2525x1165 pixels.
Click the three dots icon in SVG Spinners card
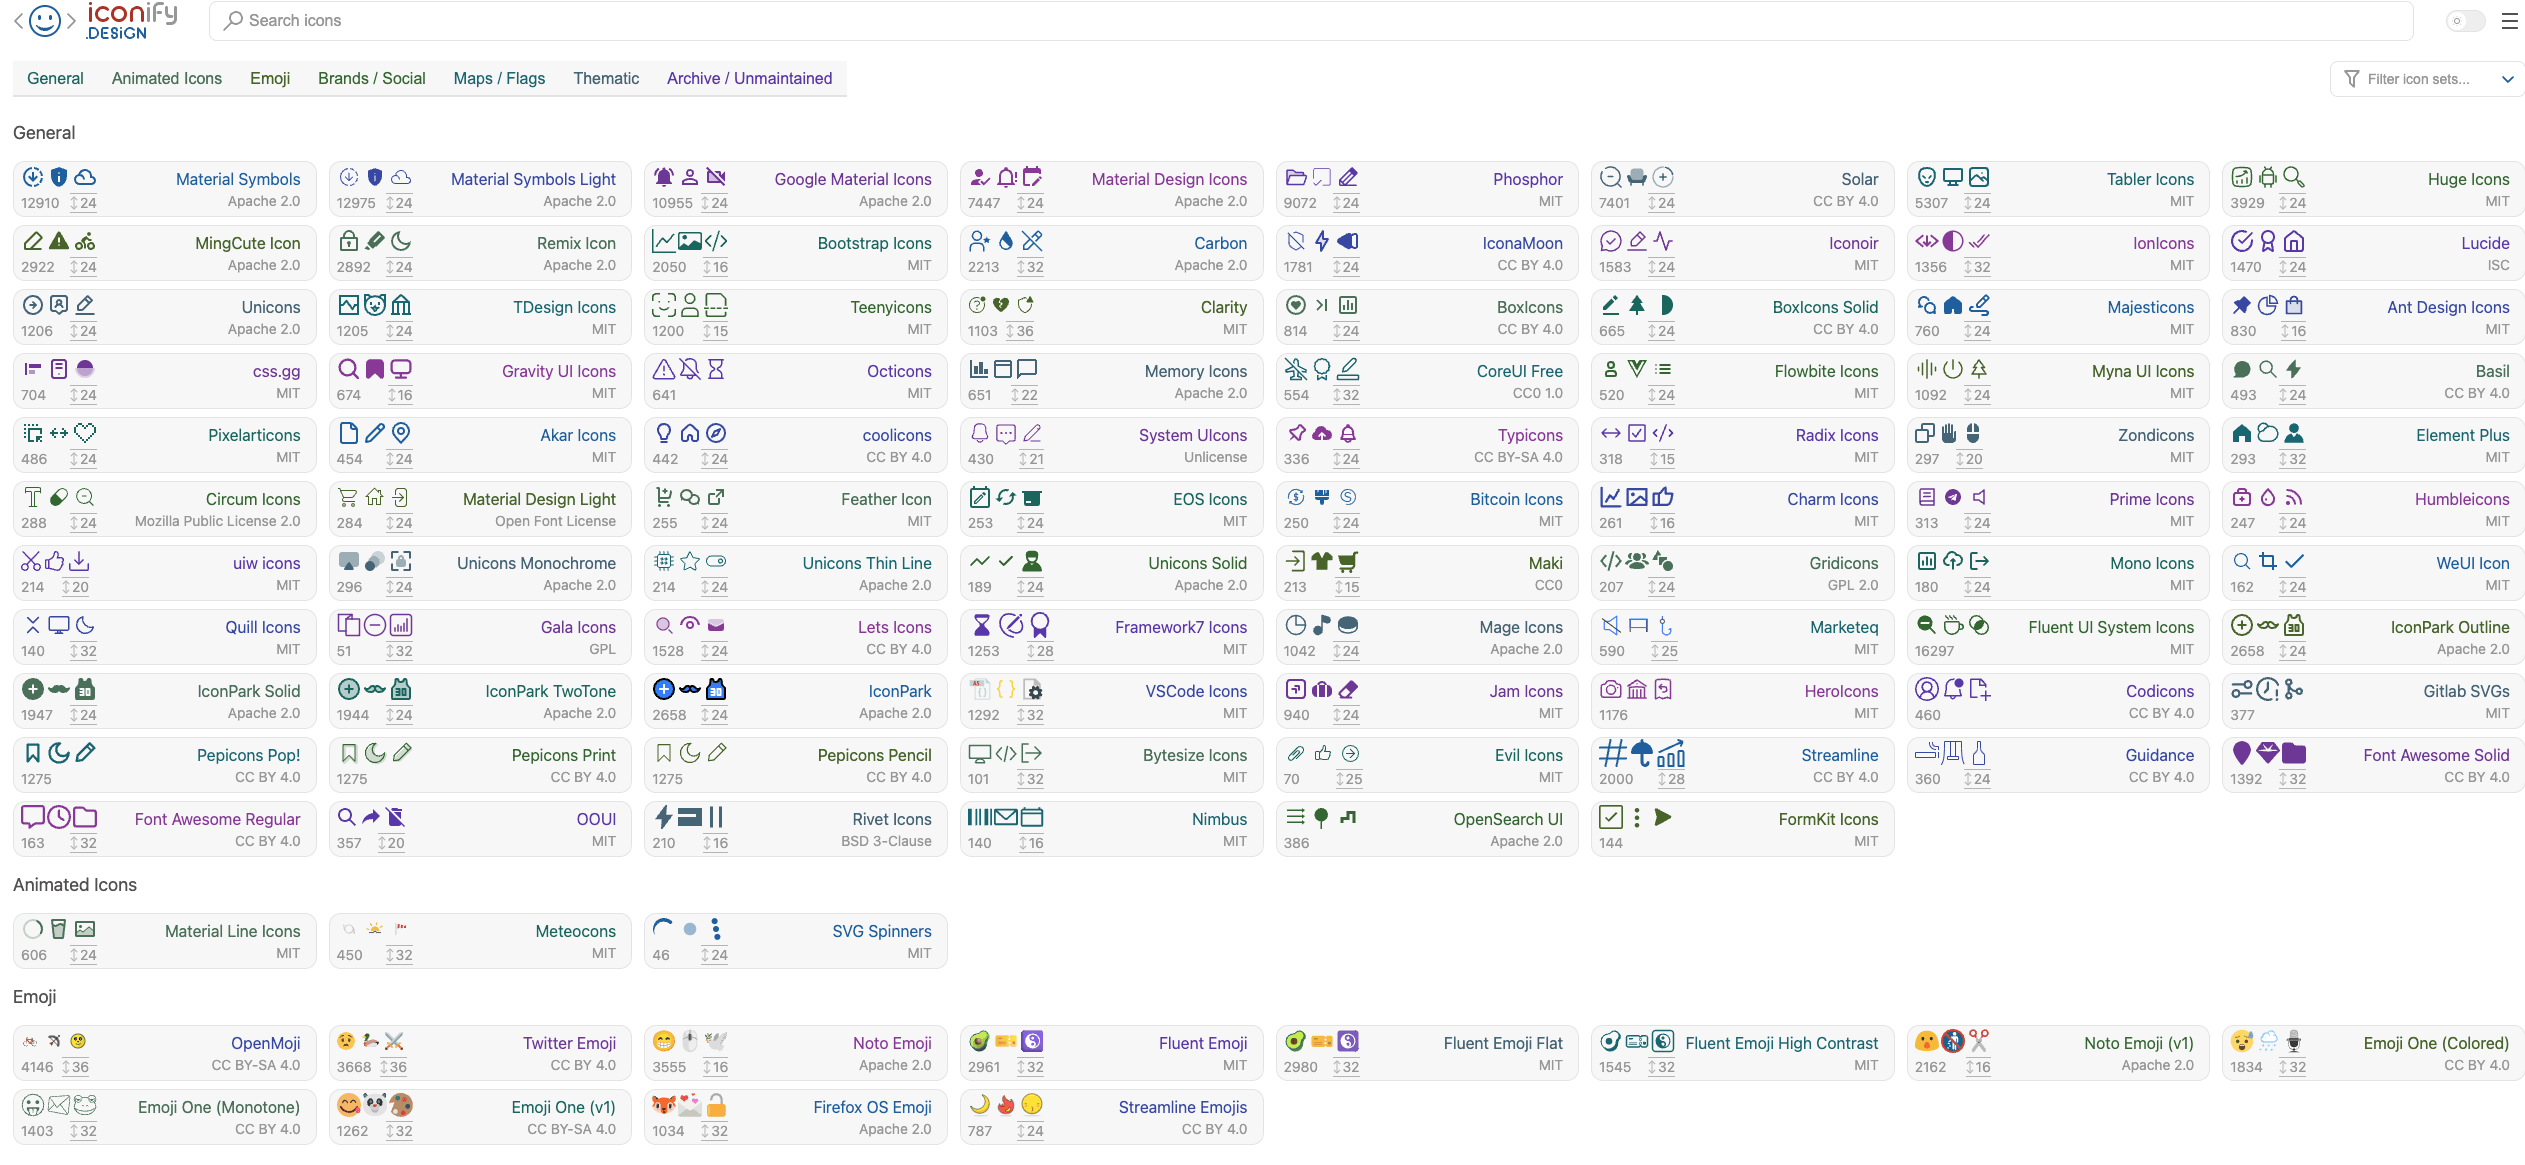pyautogui.click(x=716, y=929)
